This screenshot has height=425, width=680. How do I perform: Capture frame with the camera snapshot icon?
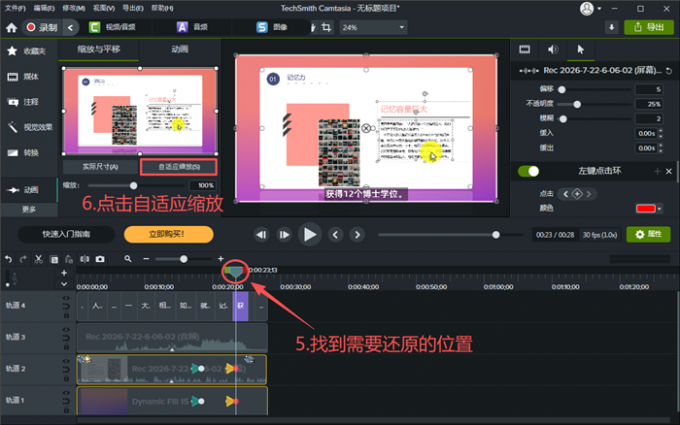click(x=100, y=259)
